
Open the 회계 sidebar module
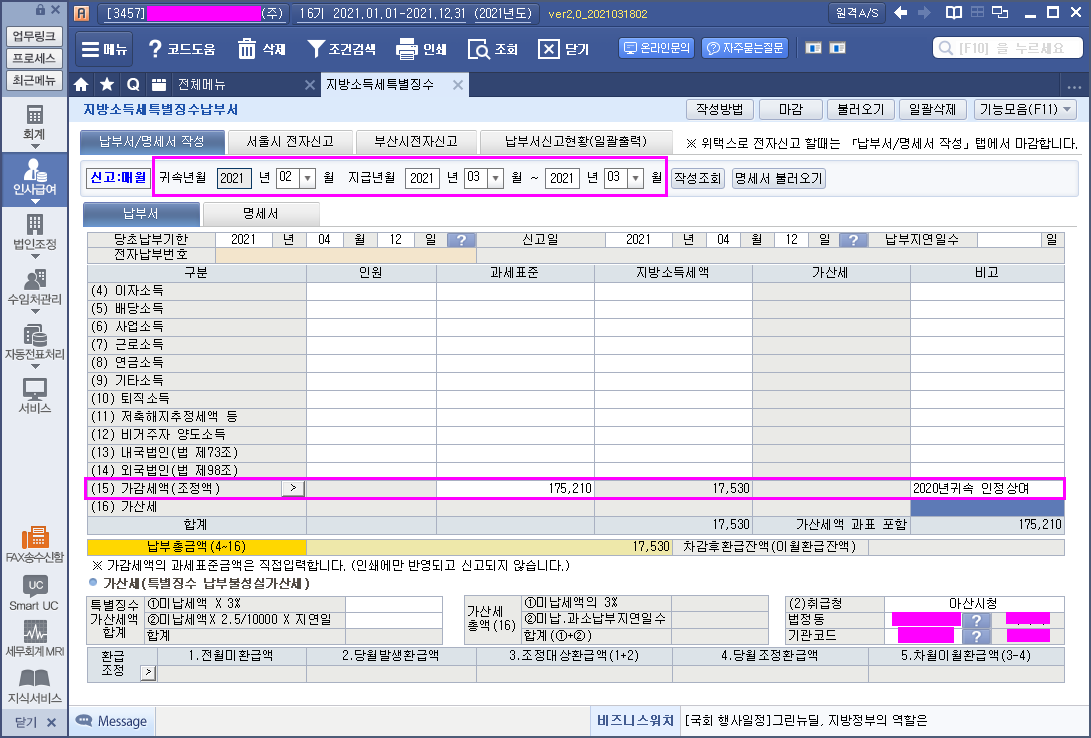(34, 123)
